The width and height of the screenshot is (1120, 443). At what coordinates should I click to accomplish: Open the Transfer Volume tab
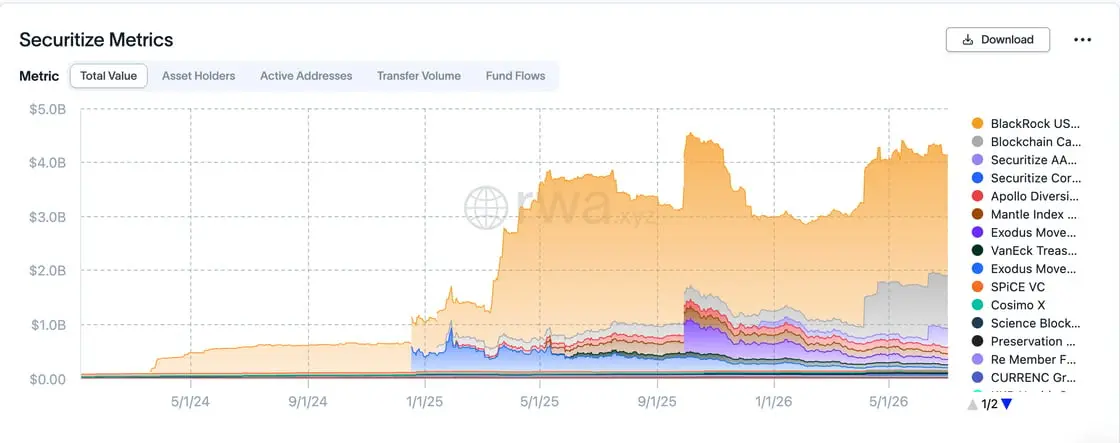click(x=419, y=76)
